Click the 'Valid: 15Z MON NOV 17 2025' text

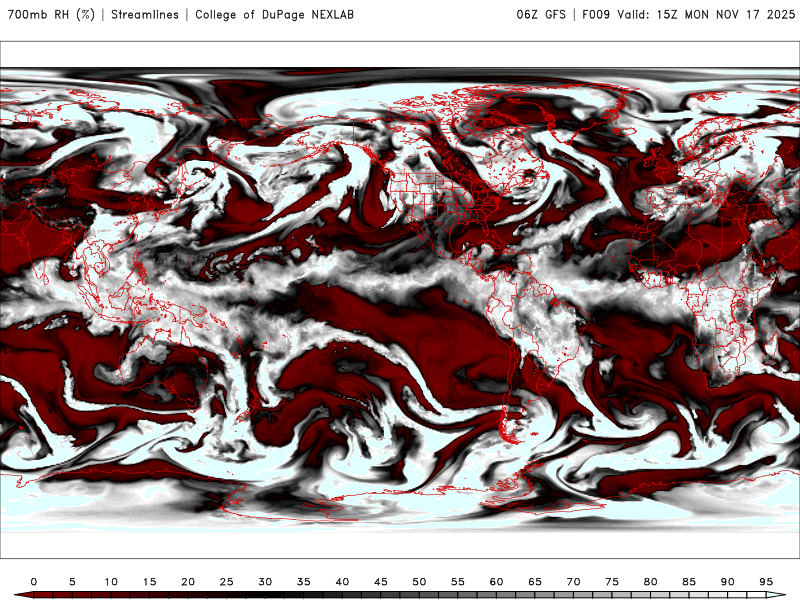[706, 14]
